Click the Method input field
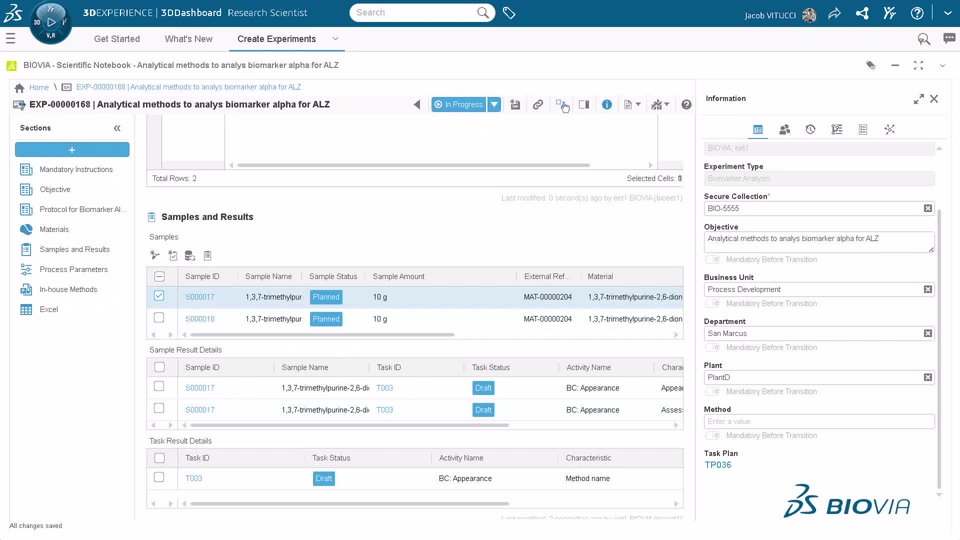 (819, 421)
